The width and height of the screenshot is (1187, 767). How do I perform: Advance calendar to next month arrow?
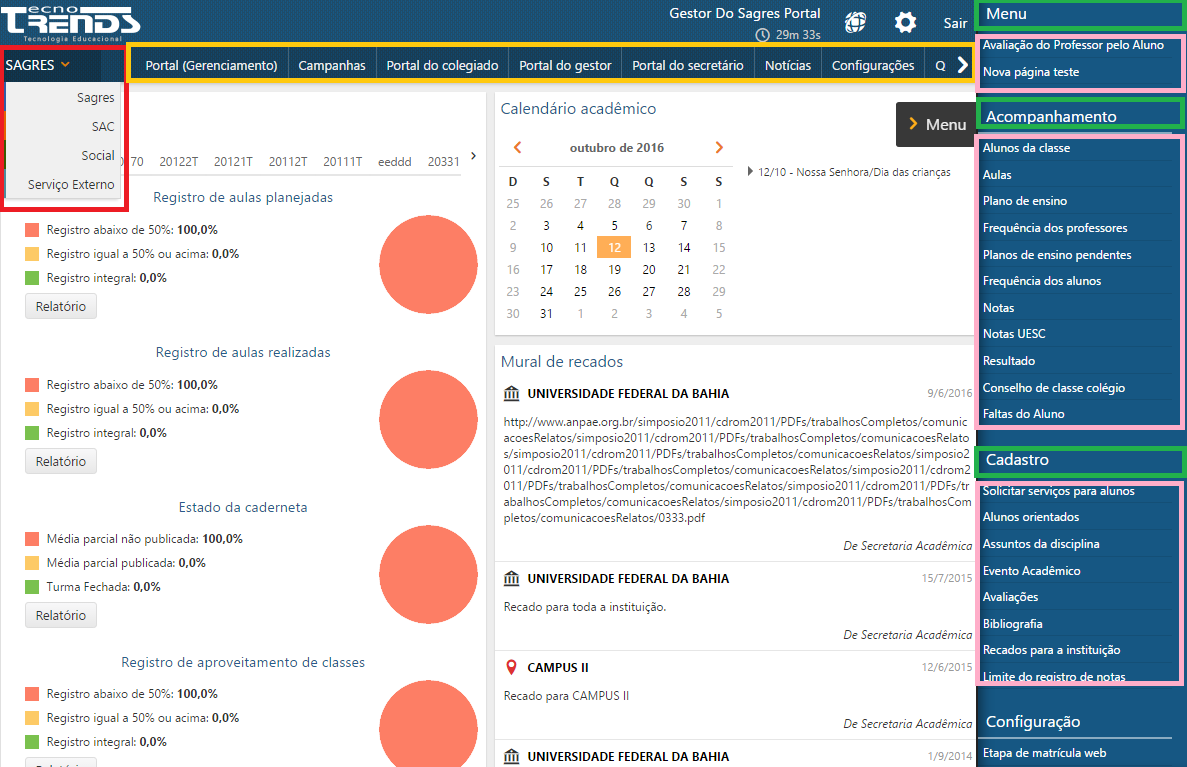point(719,148)
